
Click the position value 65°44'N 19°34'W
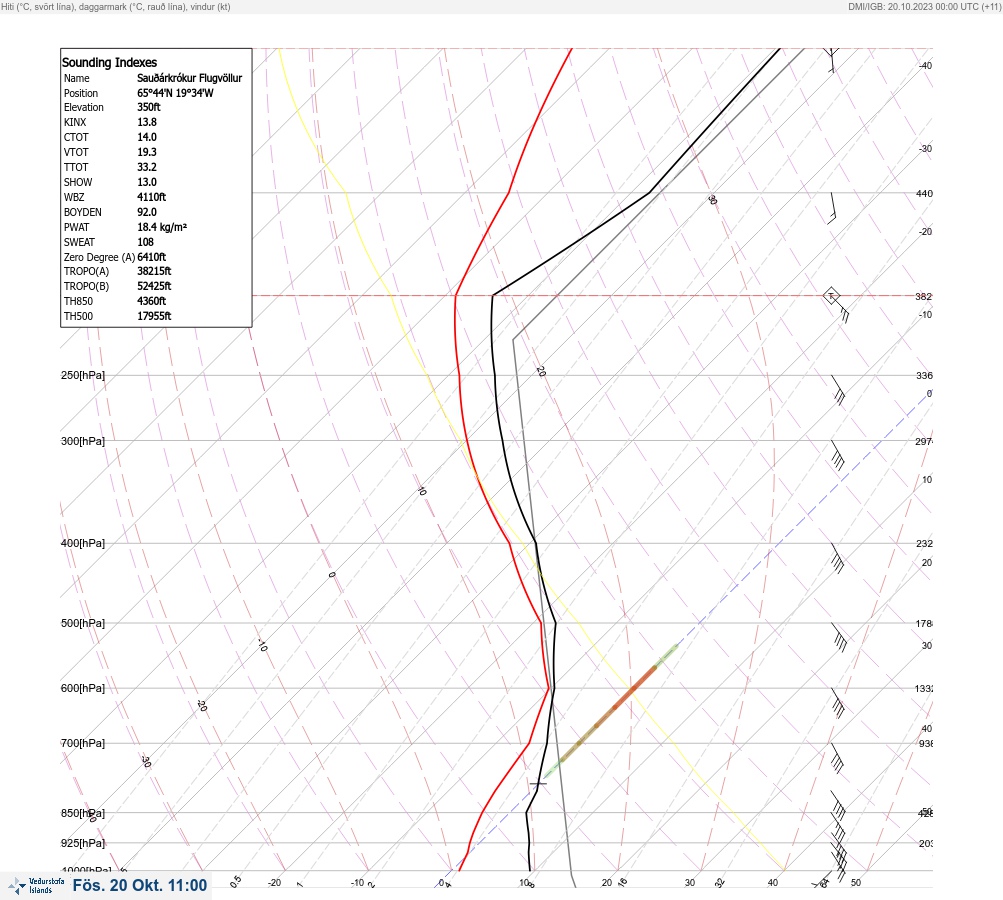[175, 93]
